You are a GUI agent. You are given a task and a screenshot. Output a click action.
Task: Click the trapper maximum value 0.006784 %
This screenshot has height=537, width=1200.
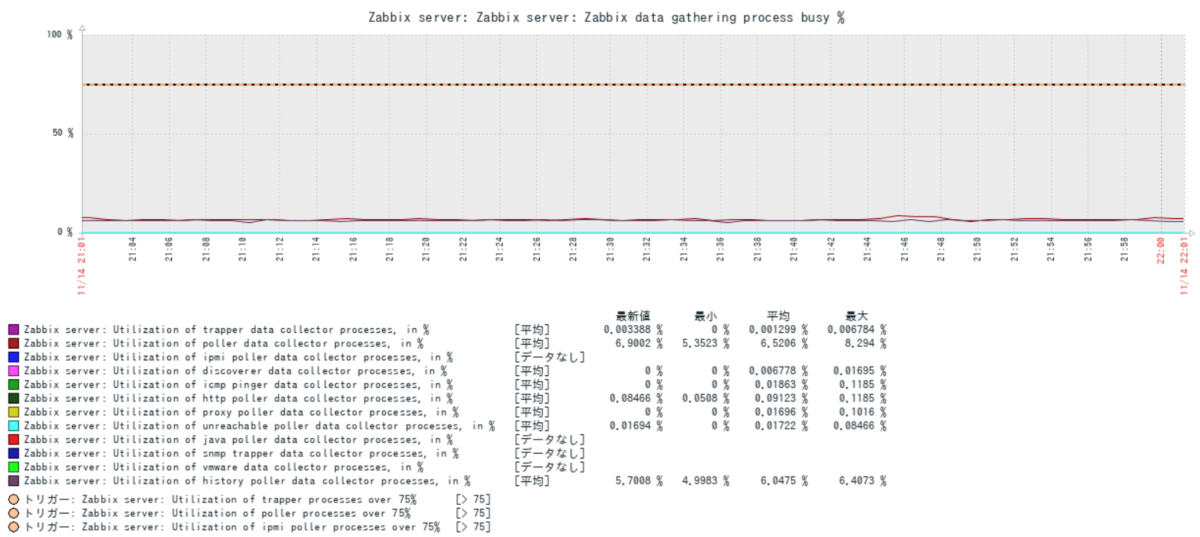(857, 329)
